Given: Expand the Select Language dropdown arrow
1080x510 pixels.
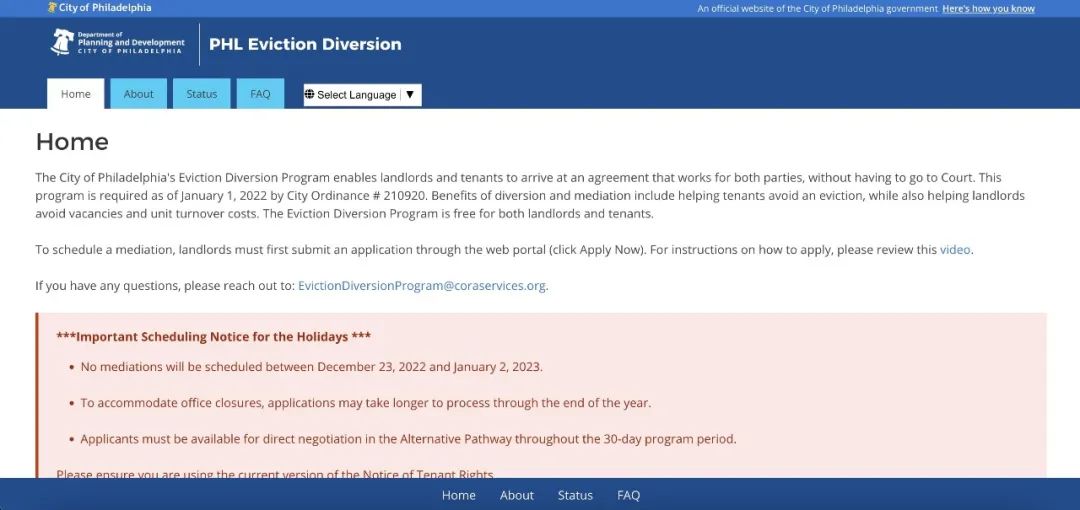Looking at the screenshot, I should pyautogui.click(x=410, y=94).
